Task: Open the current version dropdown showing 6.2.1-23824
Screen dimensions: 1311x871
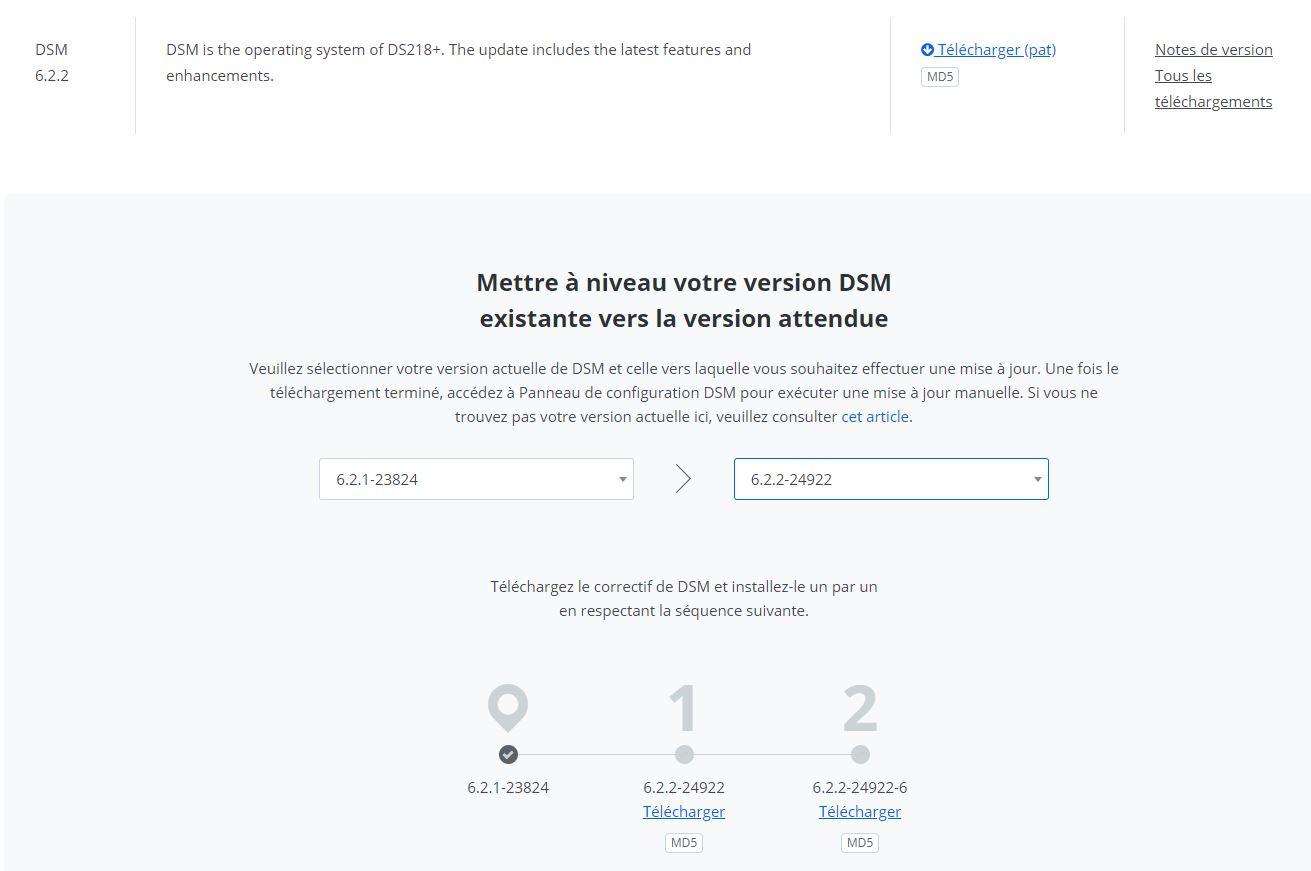Action: pyautogui.click(x=476, y=479)
